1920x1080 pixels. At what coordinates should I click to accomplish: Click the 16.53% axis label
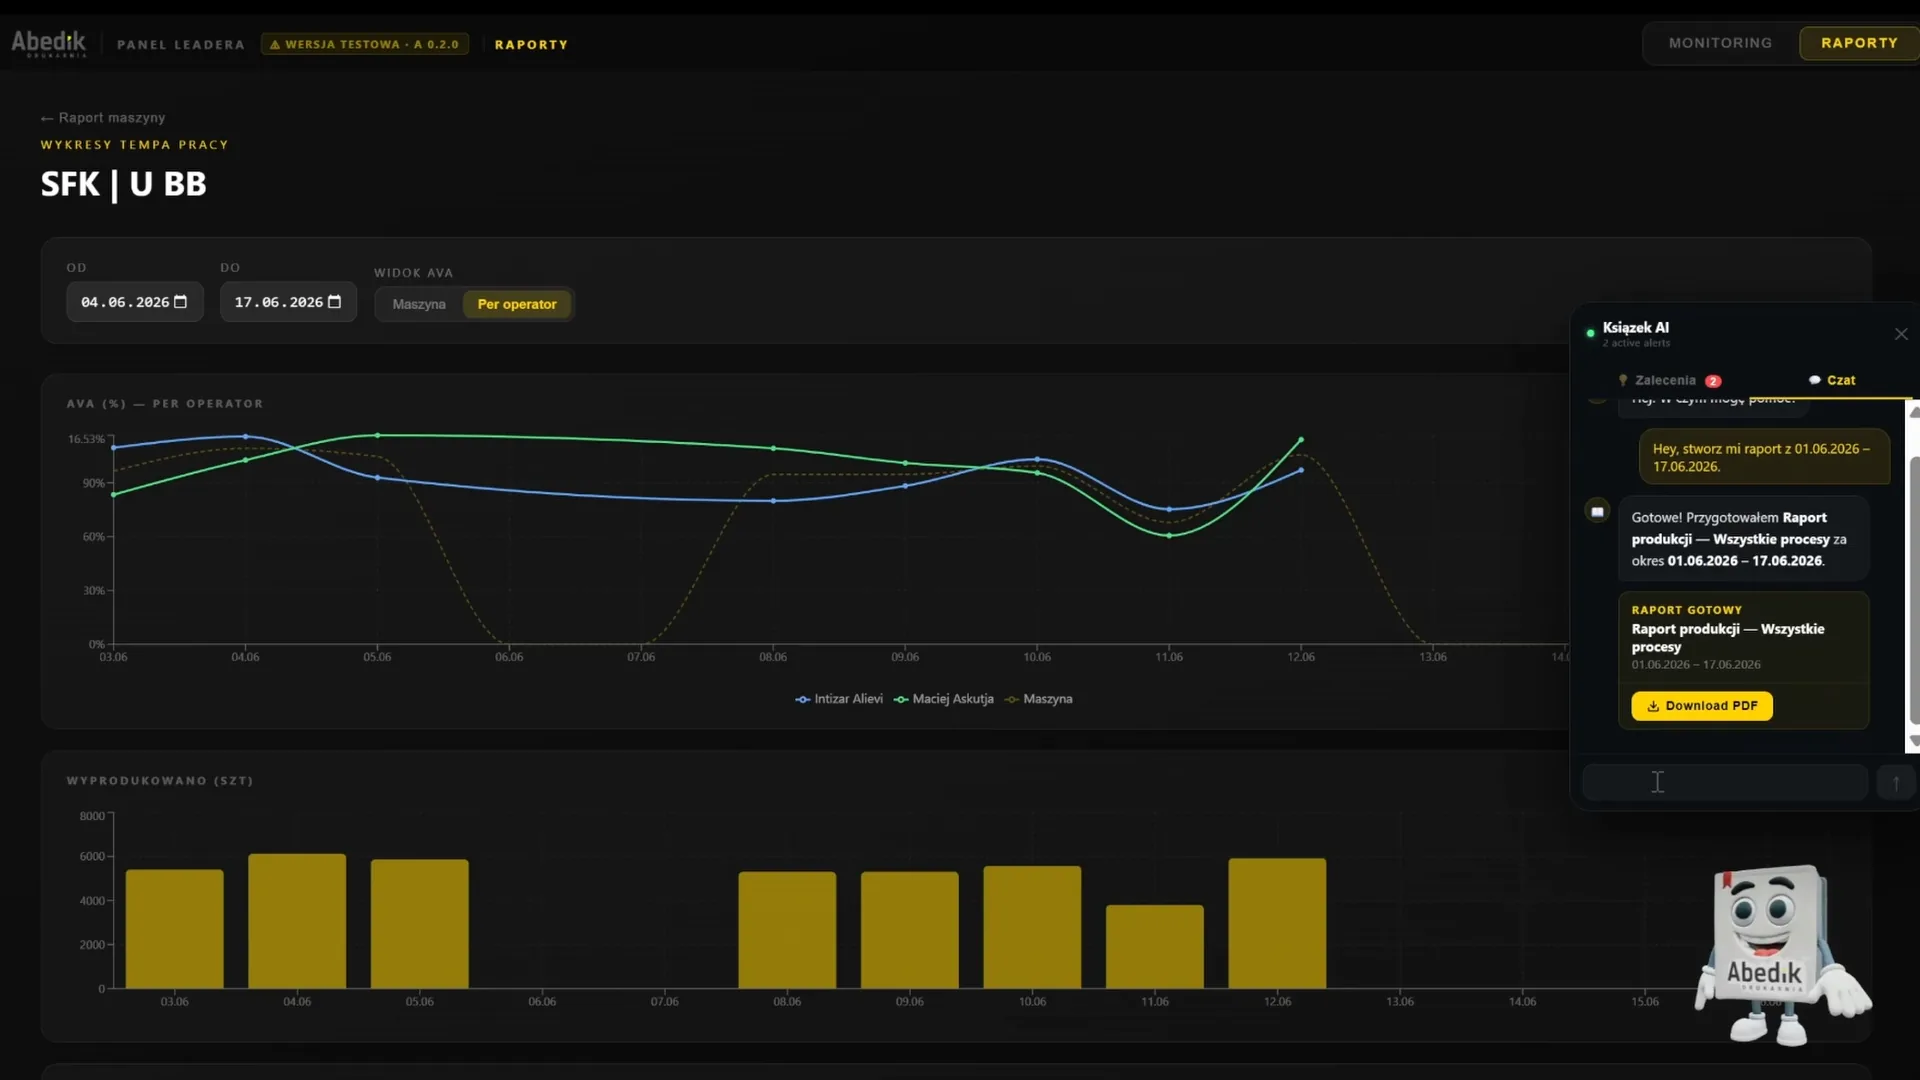point(86,439)
